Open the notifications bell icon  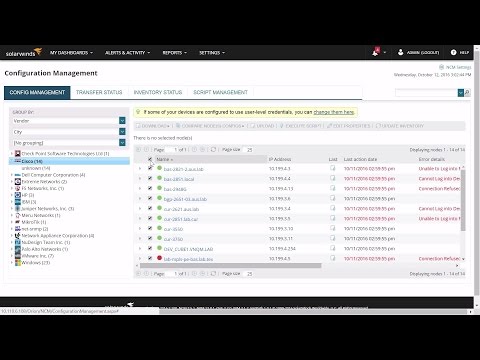(376, 52)
